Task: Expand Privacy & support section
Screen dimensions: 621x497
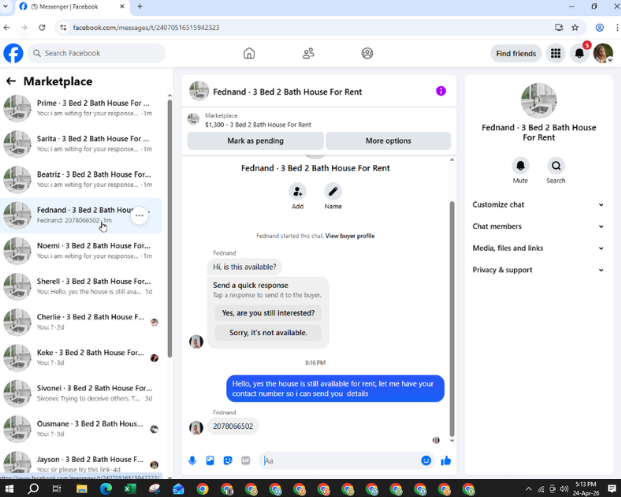Action: 538,270
